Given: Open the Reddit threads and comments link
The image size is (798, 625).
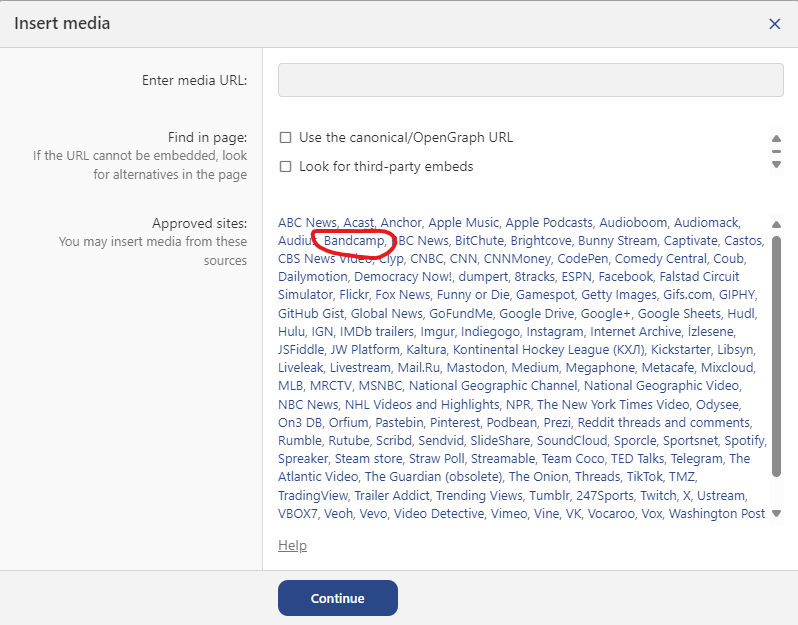Looking at the screenshot, I should coord(664,422).
